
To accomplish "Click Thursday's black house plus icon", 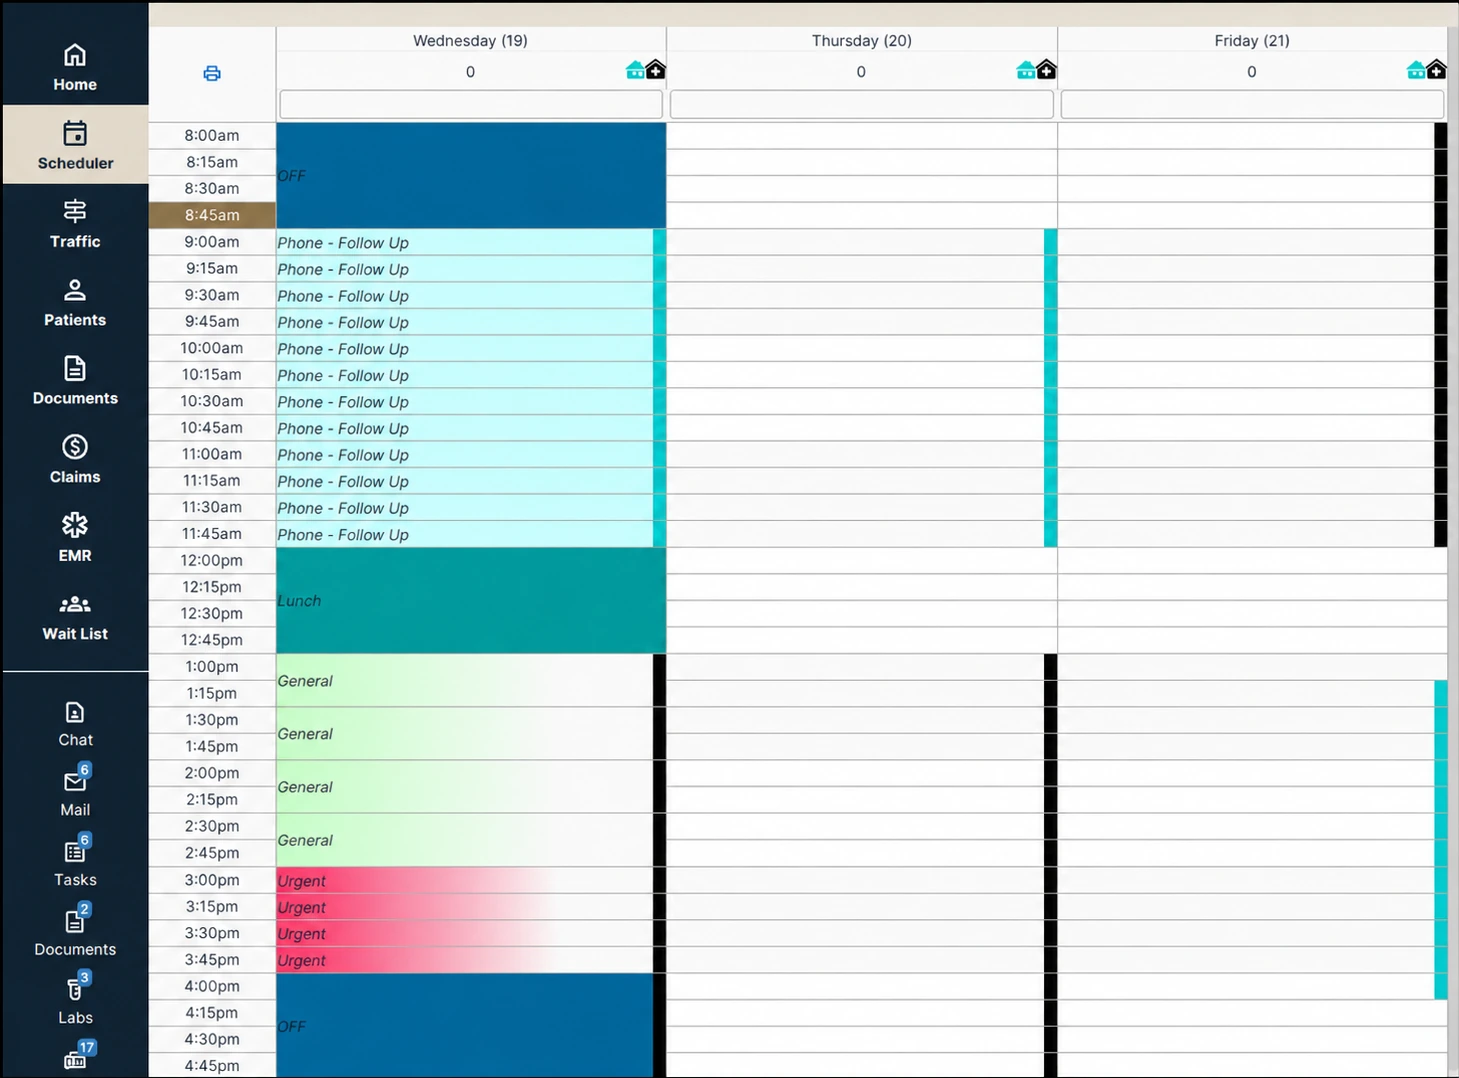I will pyautogui.click(x=1046, y=69).
